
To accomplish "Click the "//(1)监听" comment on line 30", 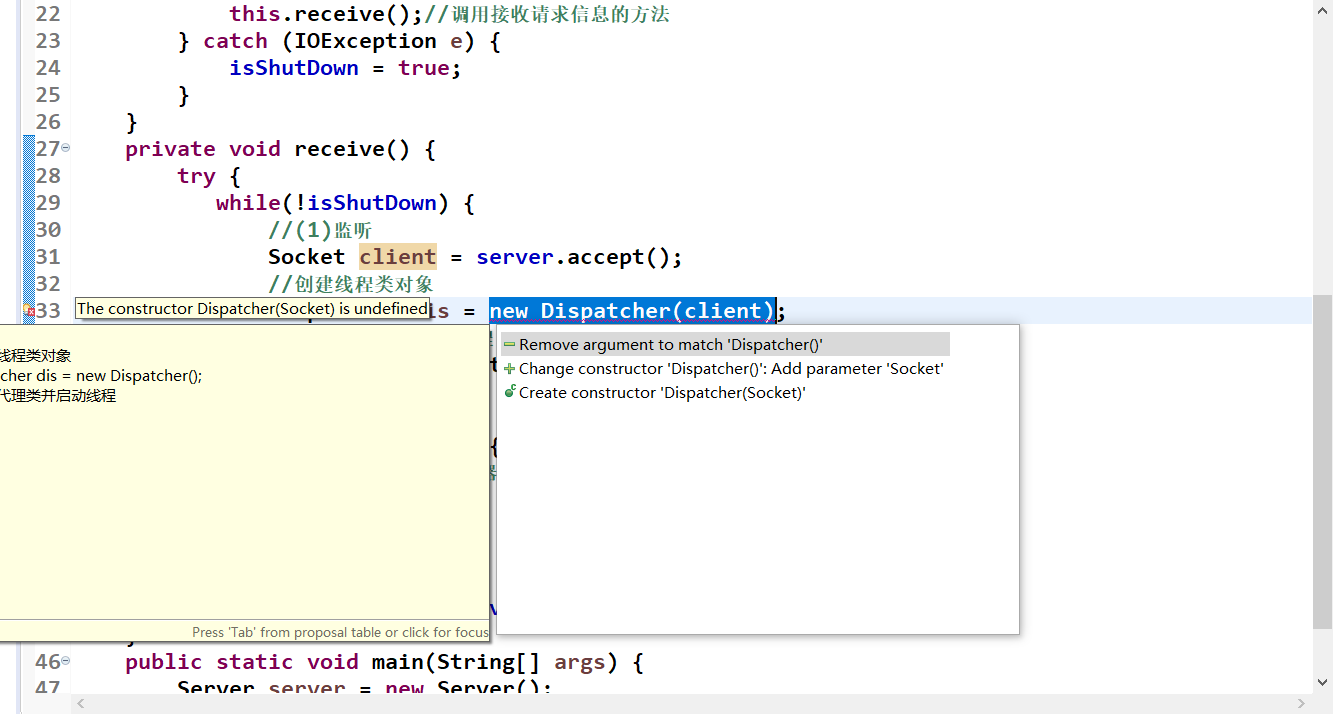I will (320, 230).
